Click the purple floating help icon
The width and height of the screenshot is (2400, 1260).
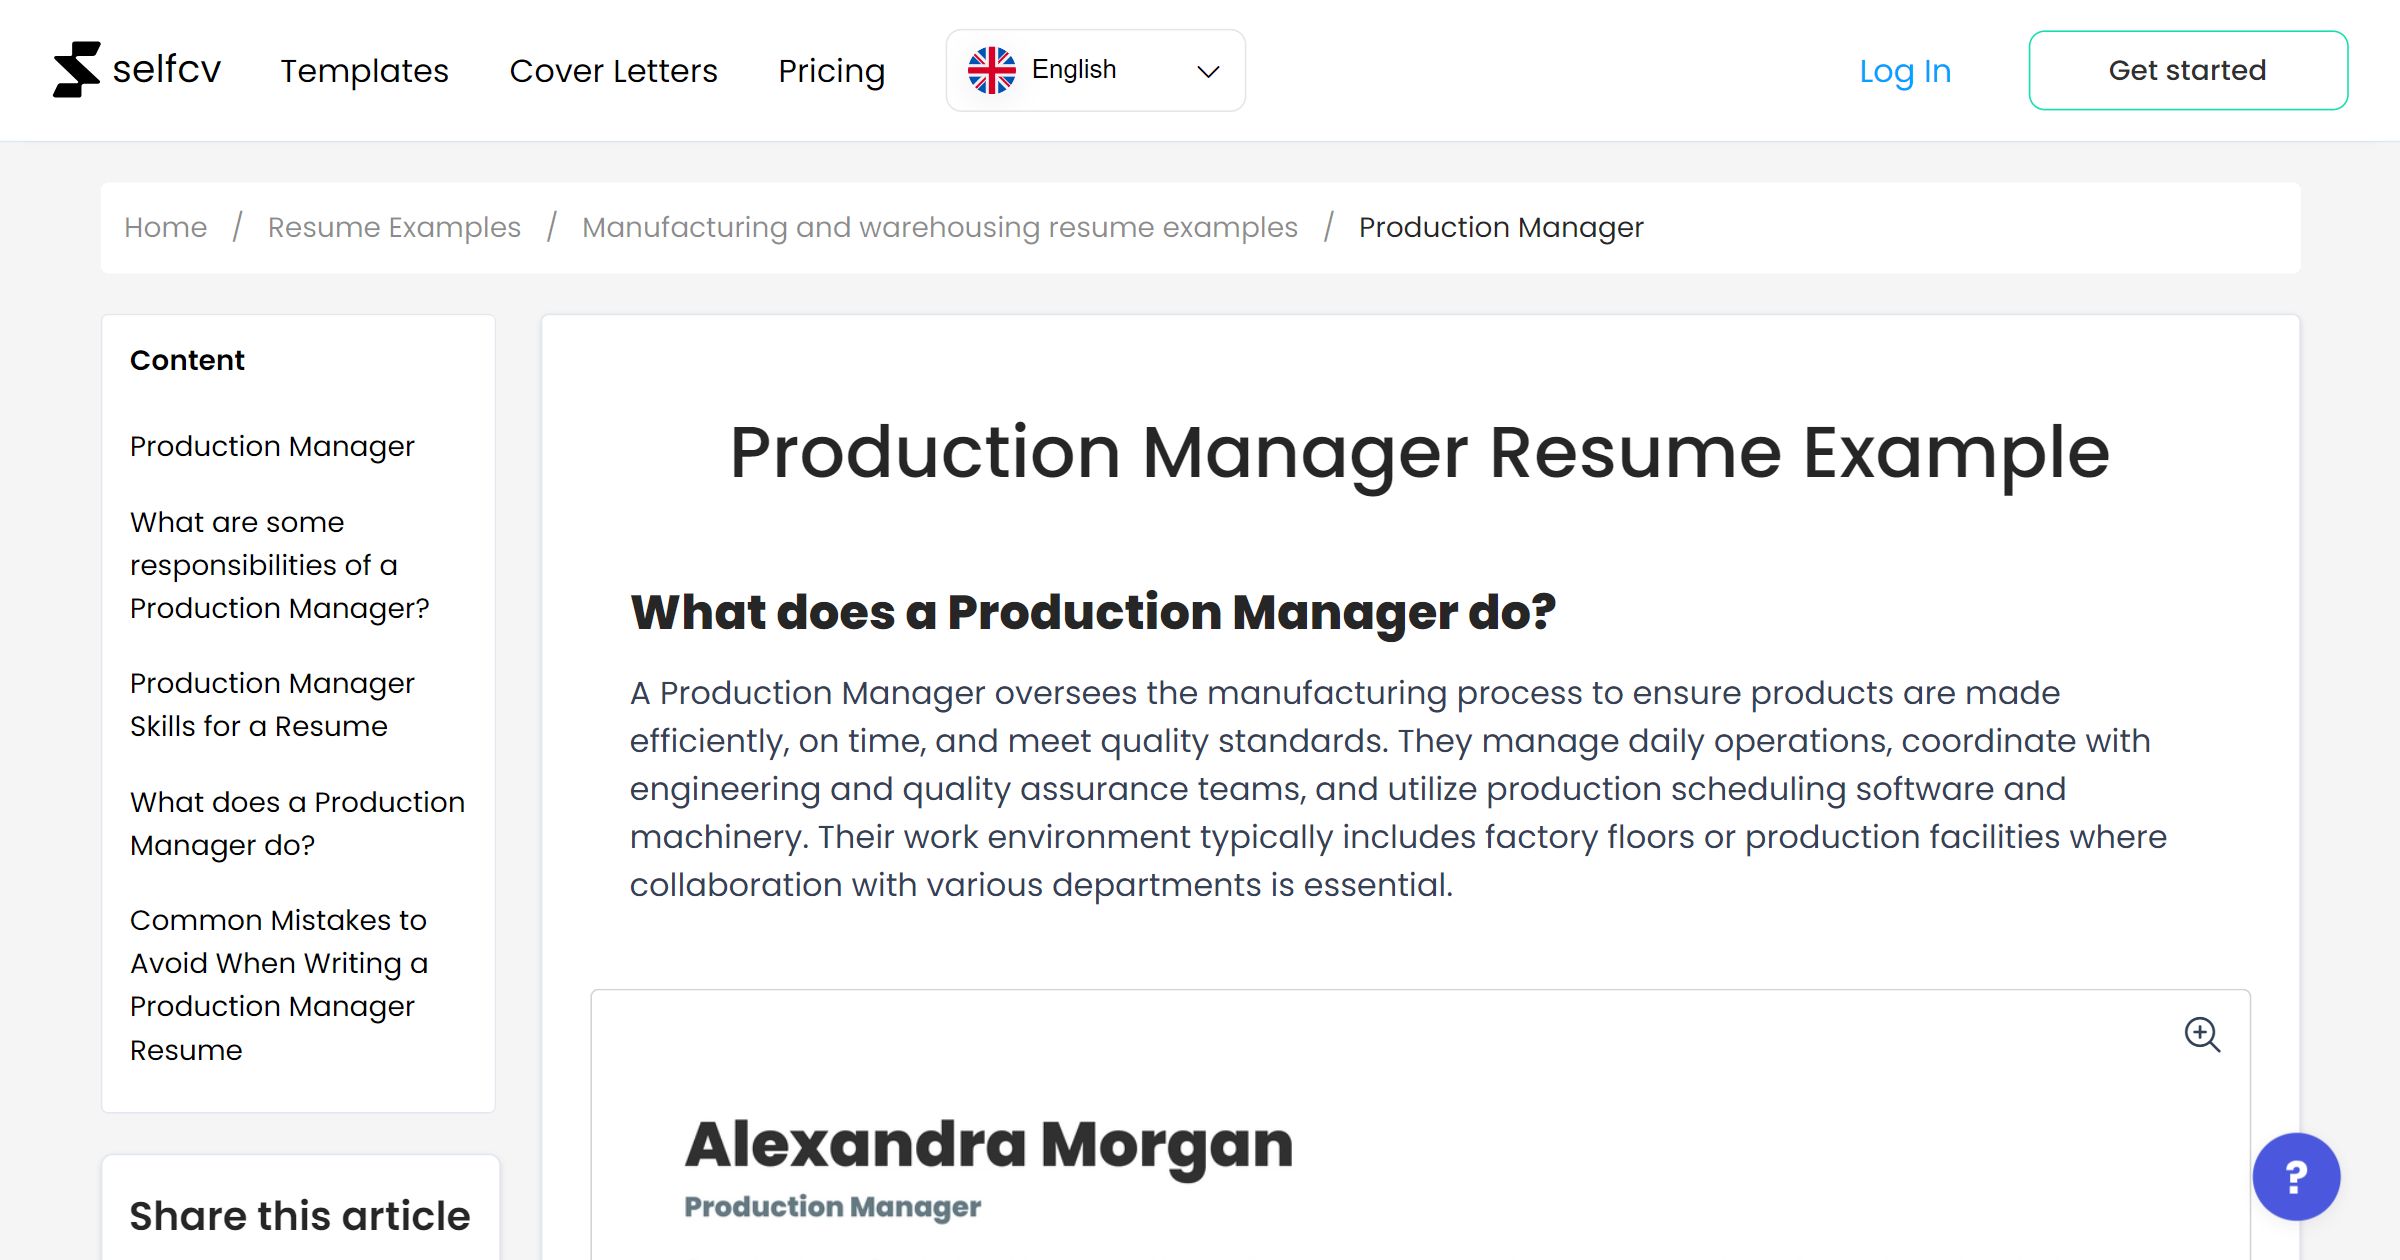tap(2295, 1177)
